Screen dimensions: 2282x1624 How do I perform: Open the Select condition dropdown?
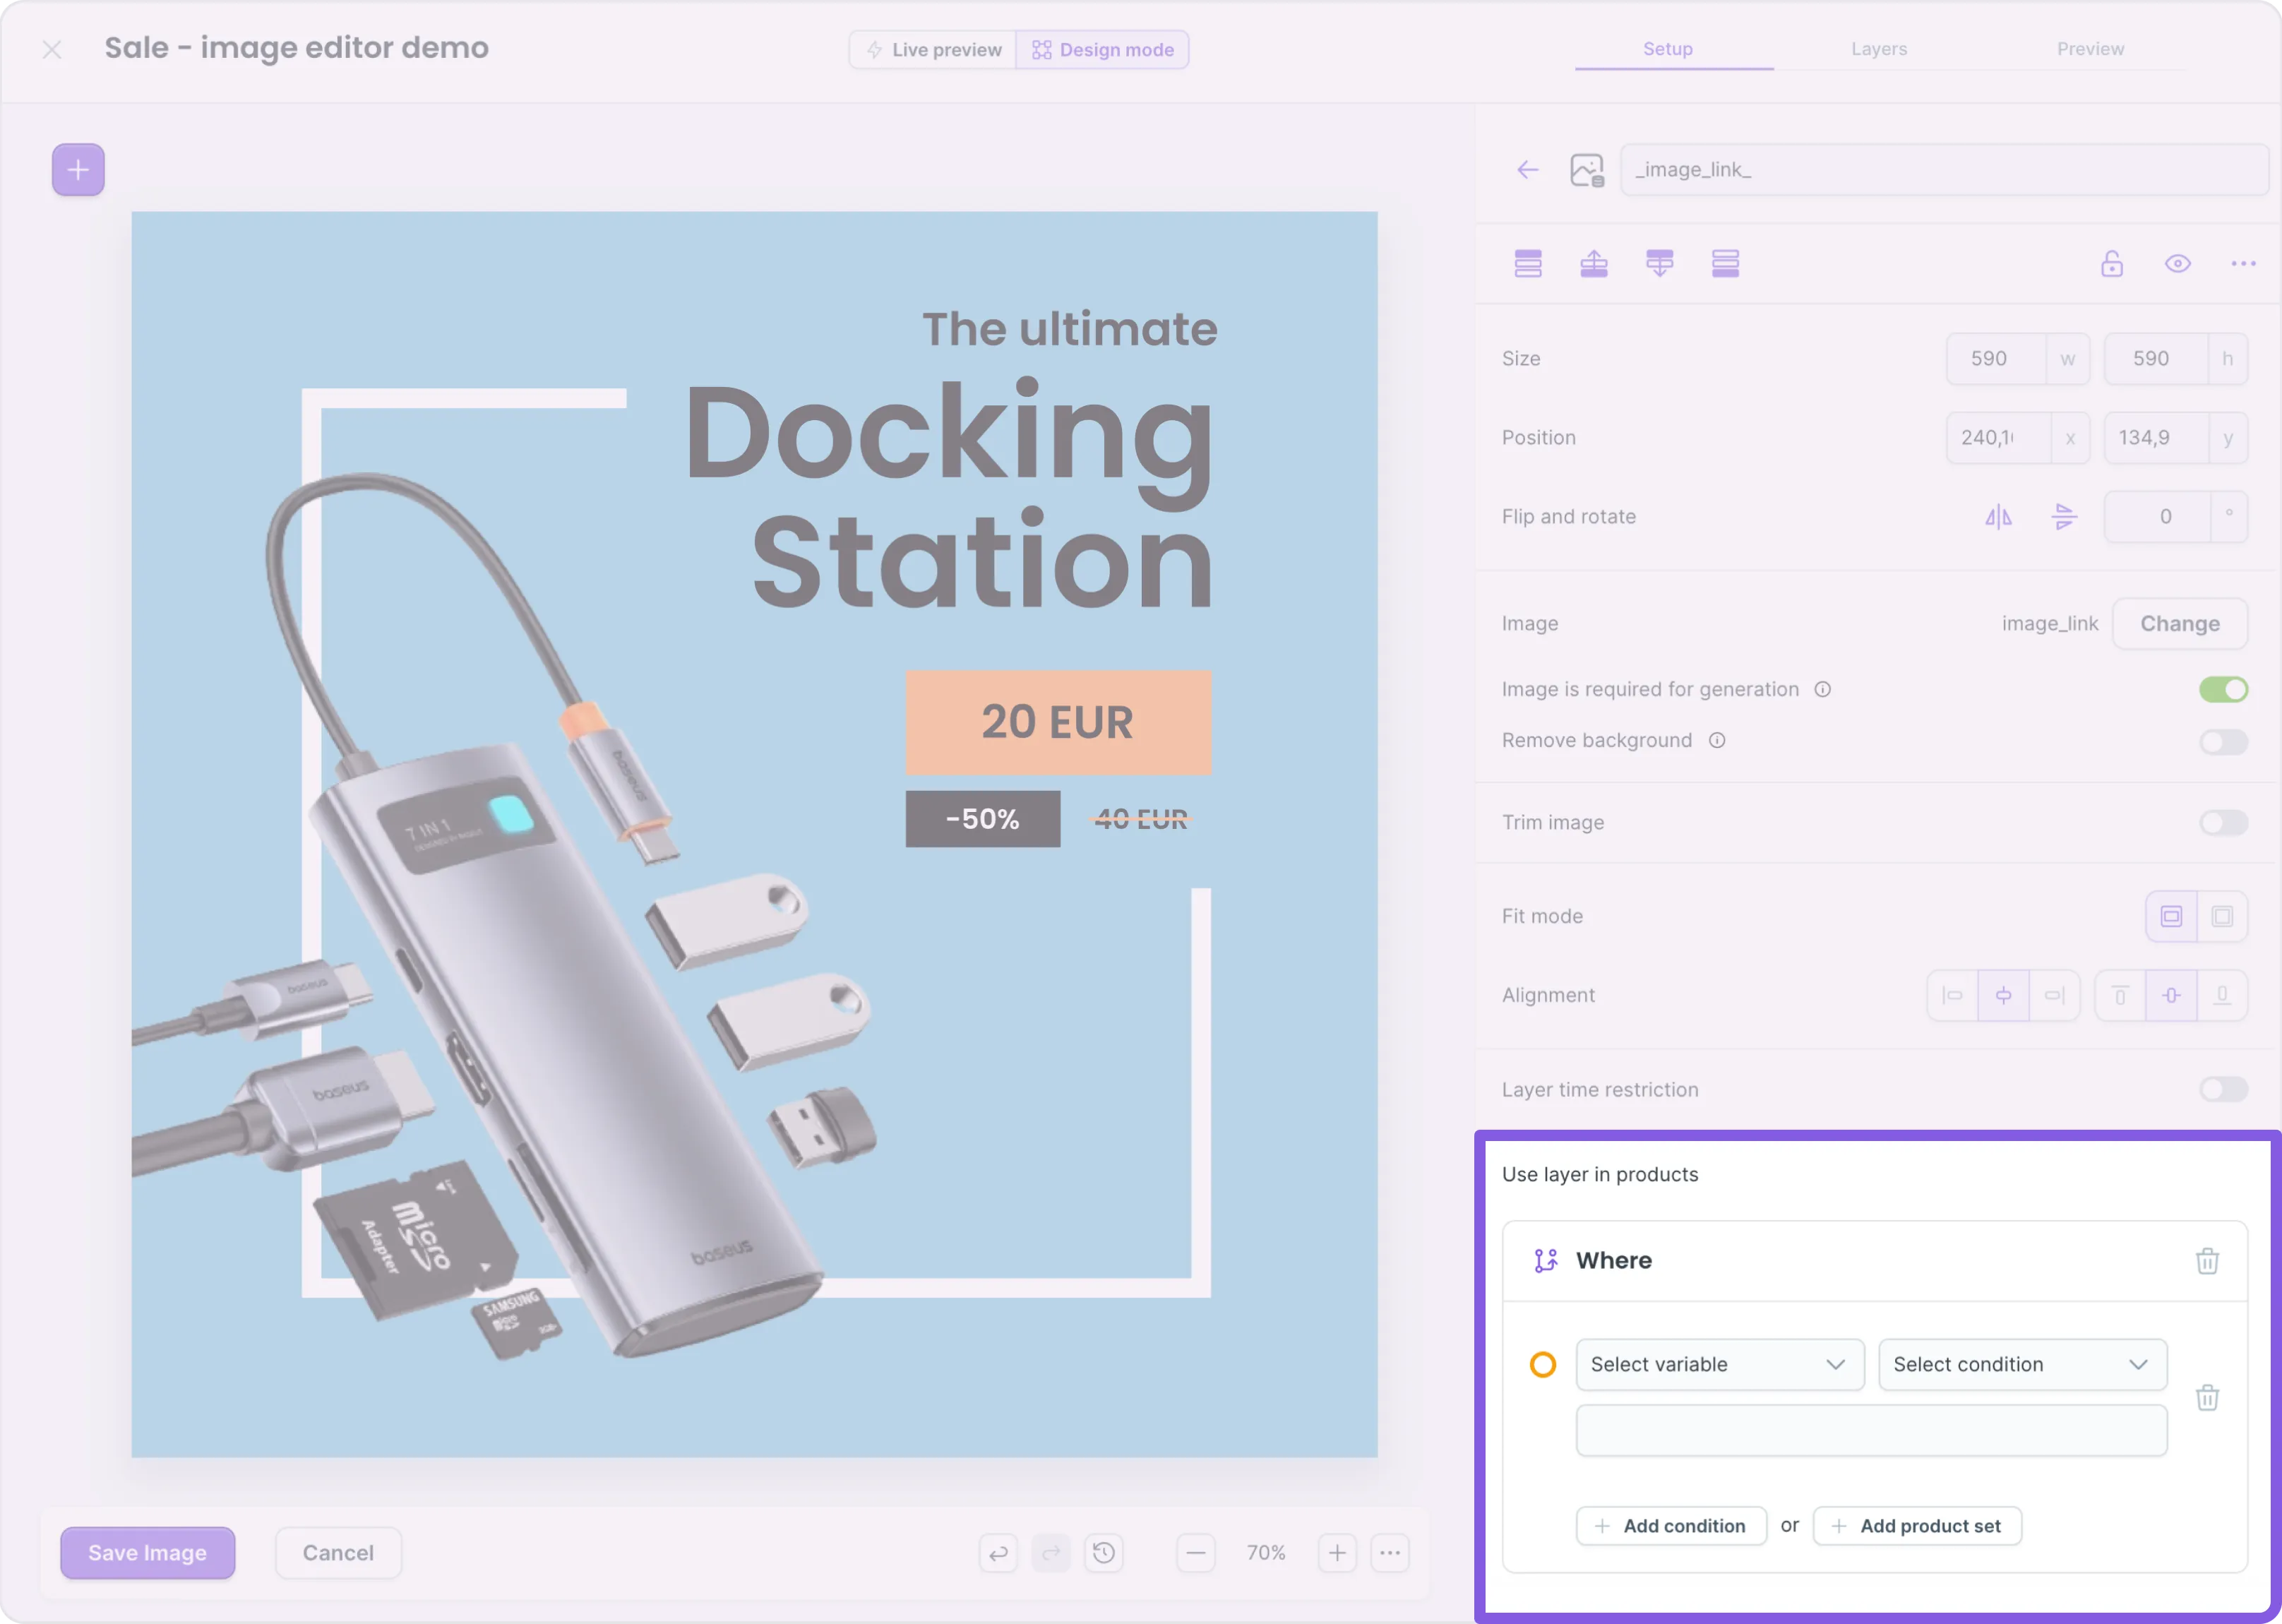click(x=2022, y=1365)
